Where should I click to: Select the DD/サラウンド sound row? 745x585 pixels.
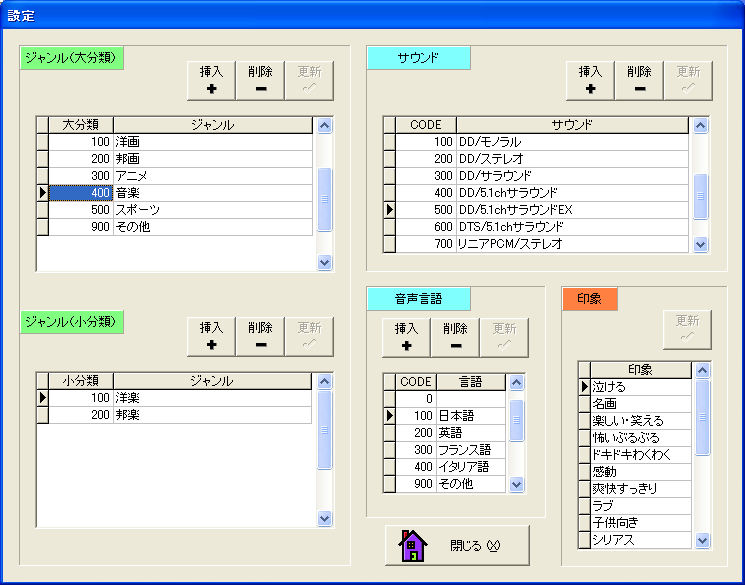542,176
